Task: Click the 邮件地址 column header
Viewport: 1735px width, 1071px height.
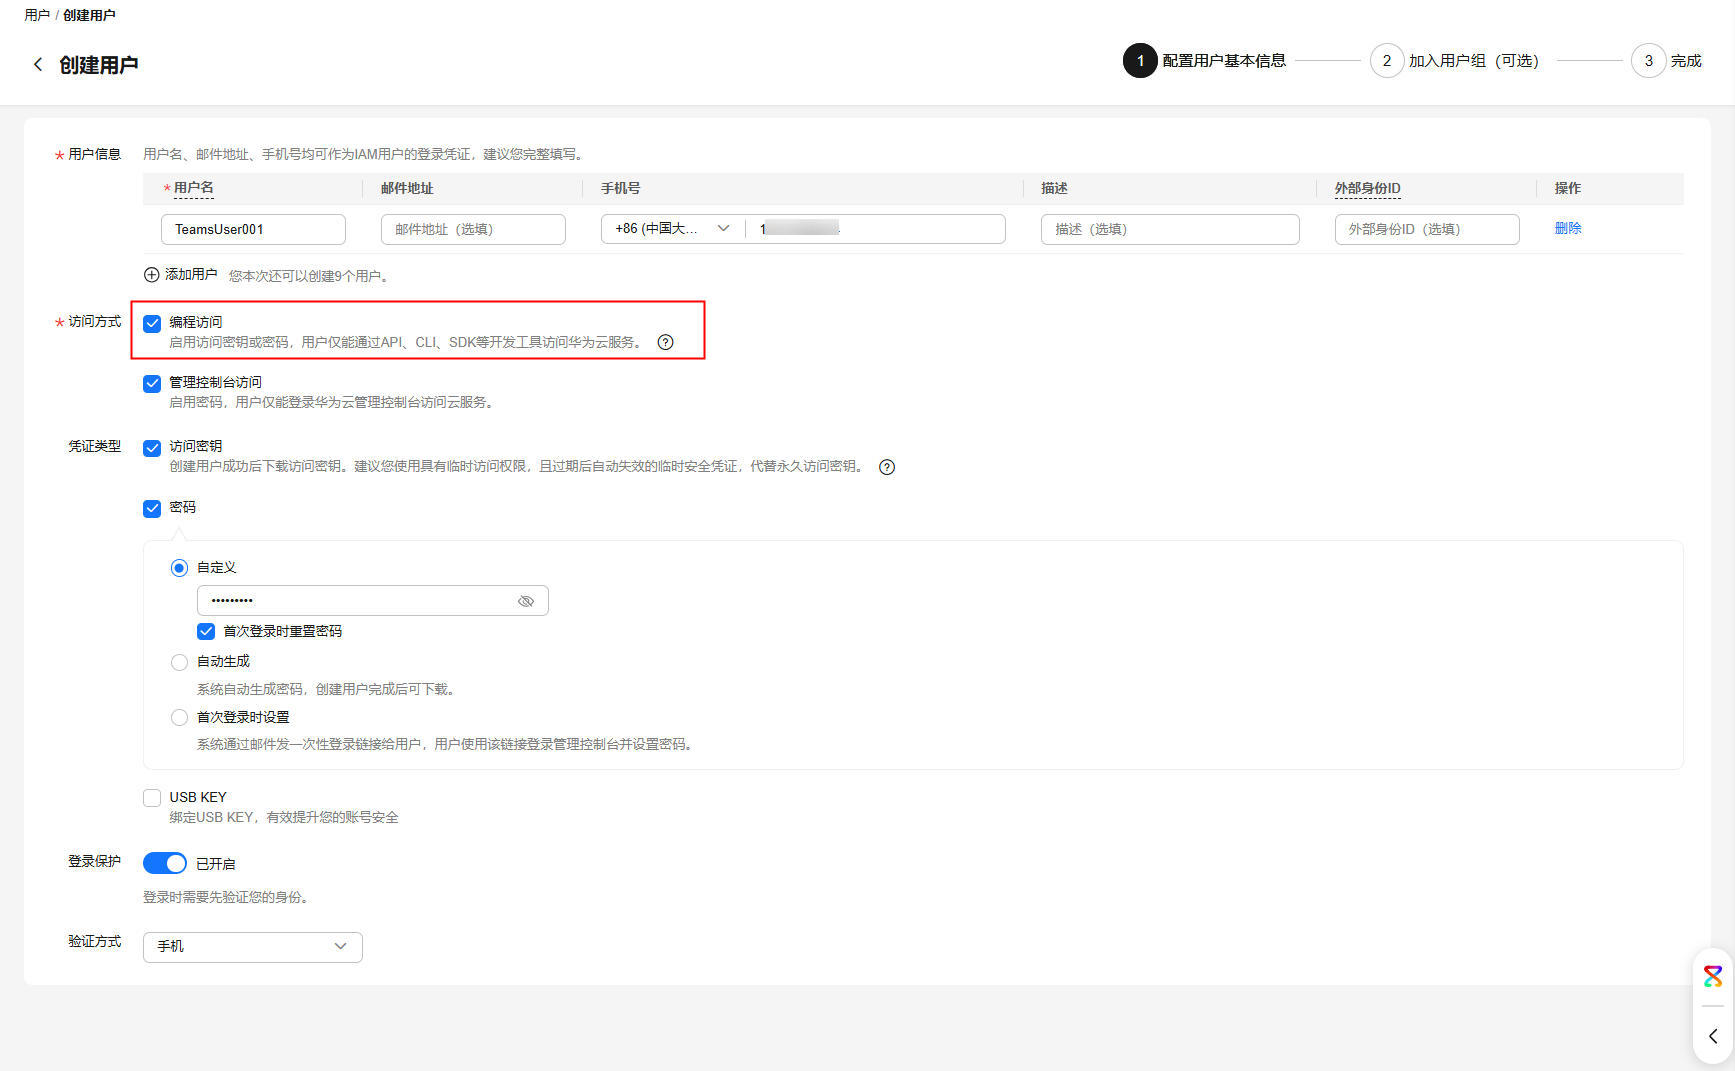Action: point(407,188)
